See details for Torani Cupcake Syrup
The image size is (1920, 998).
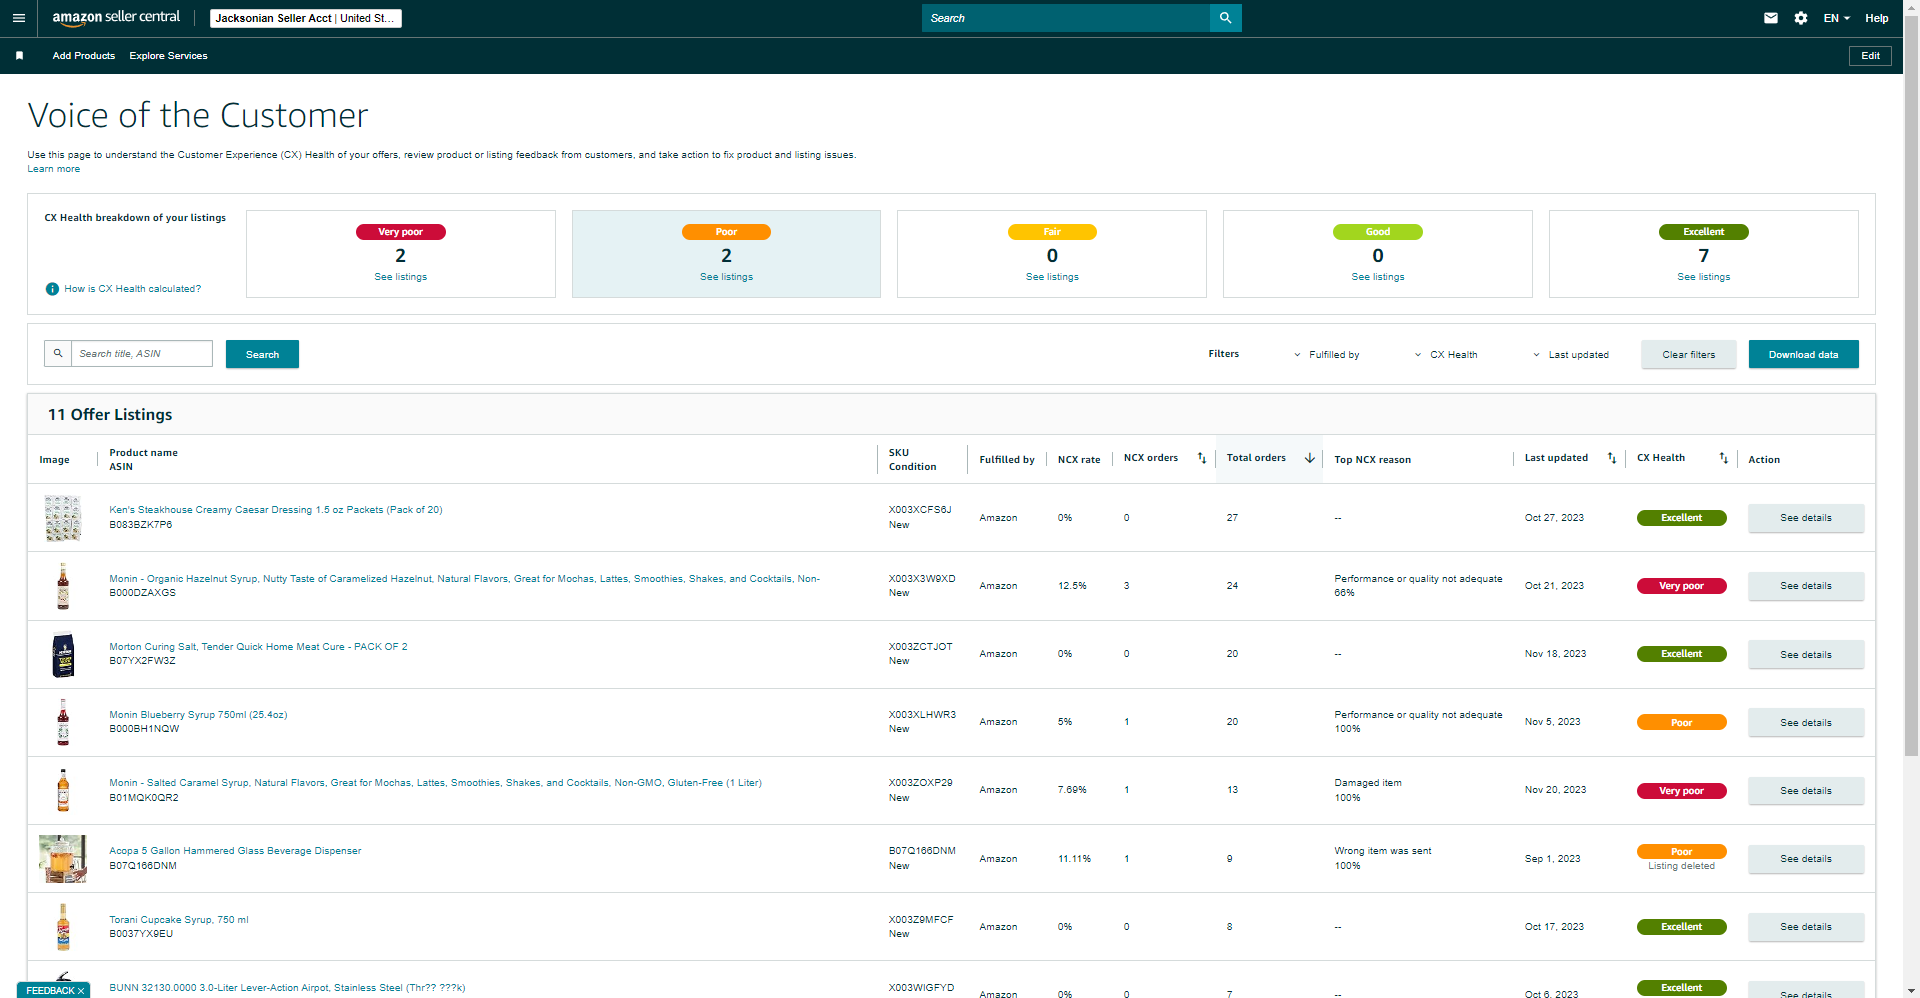click(x=1806, y=927)
